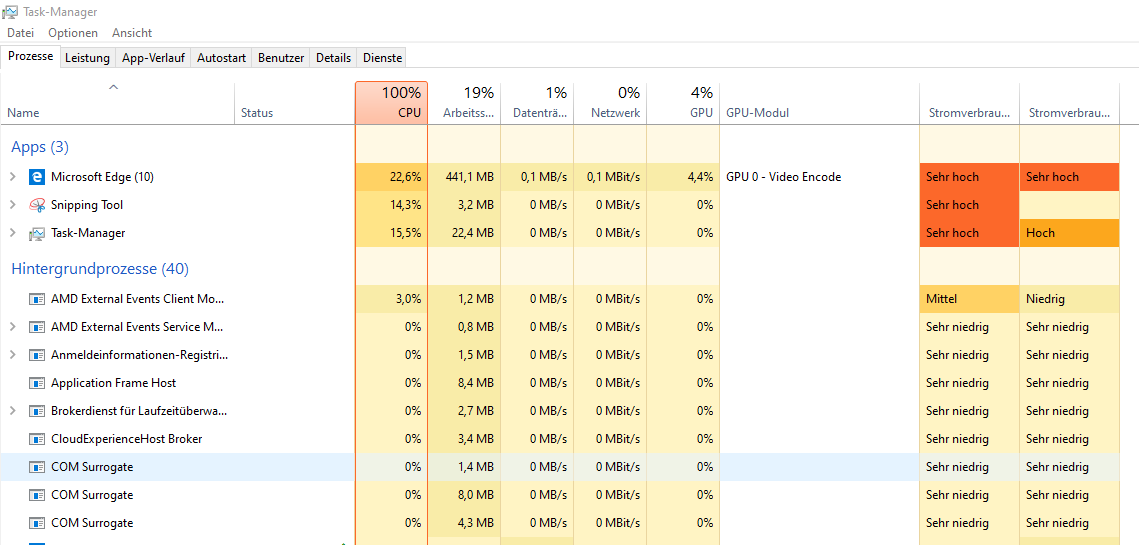This screenshot has height=545, width=1139.
Task: Click the Apps (3) group header
Action: (40, 147)
